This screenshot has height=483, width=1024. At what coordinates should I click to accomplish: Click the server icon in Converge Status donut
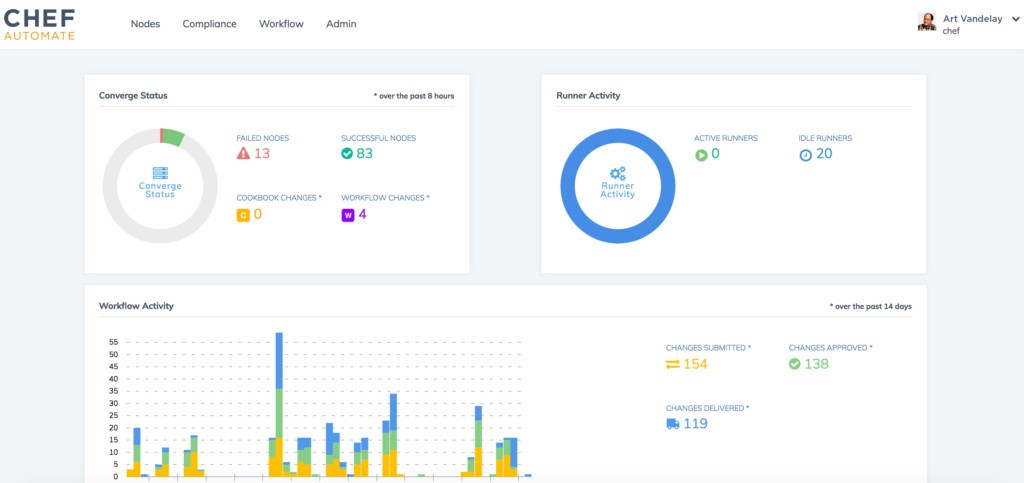point(160,173)
